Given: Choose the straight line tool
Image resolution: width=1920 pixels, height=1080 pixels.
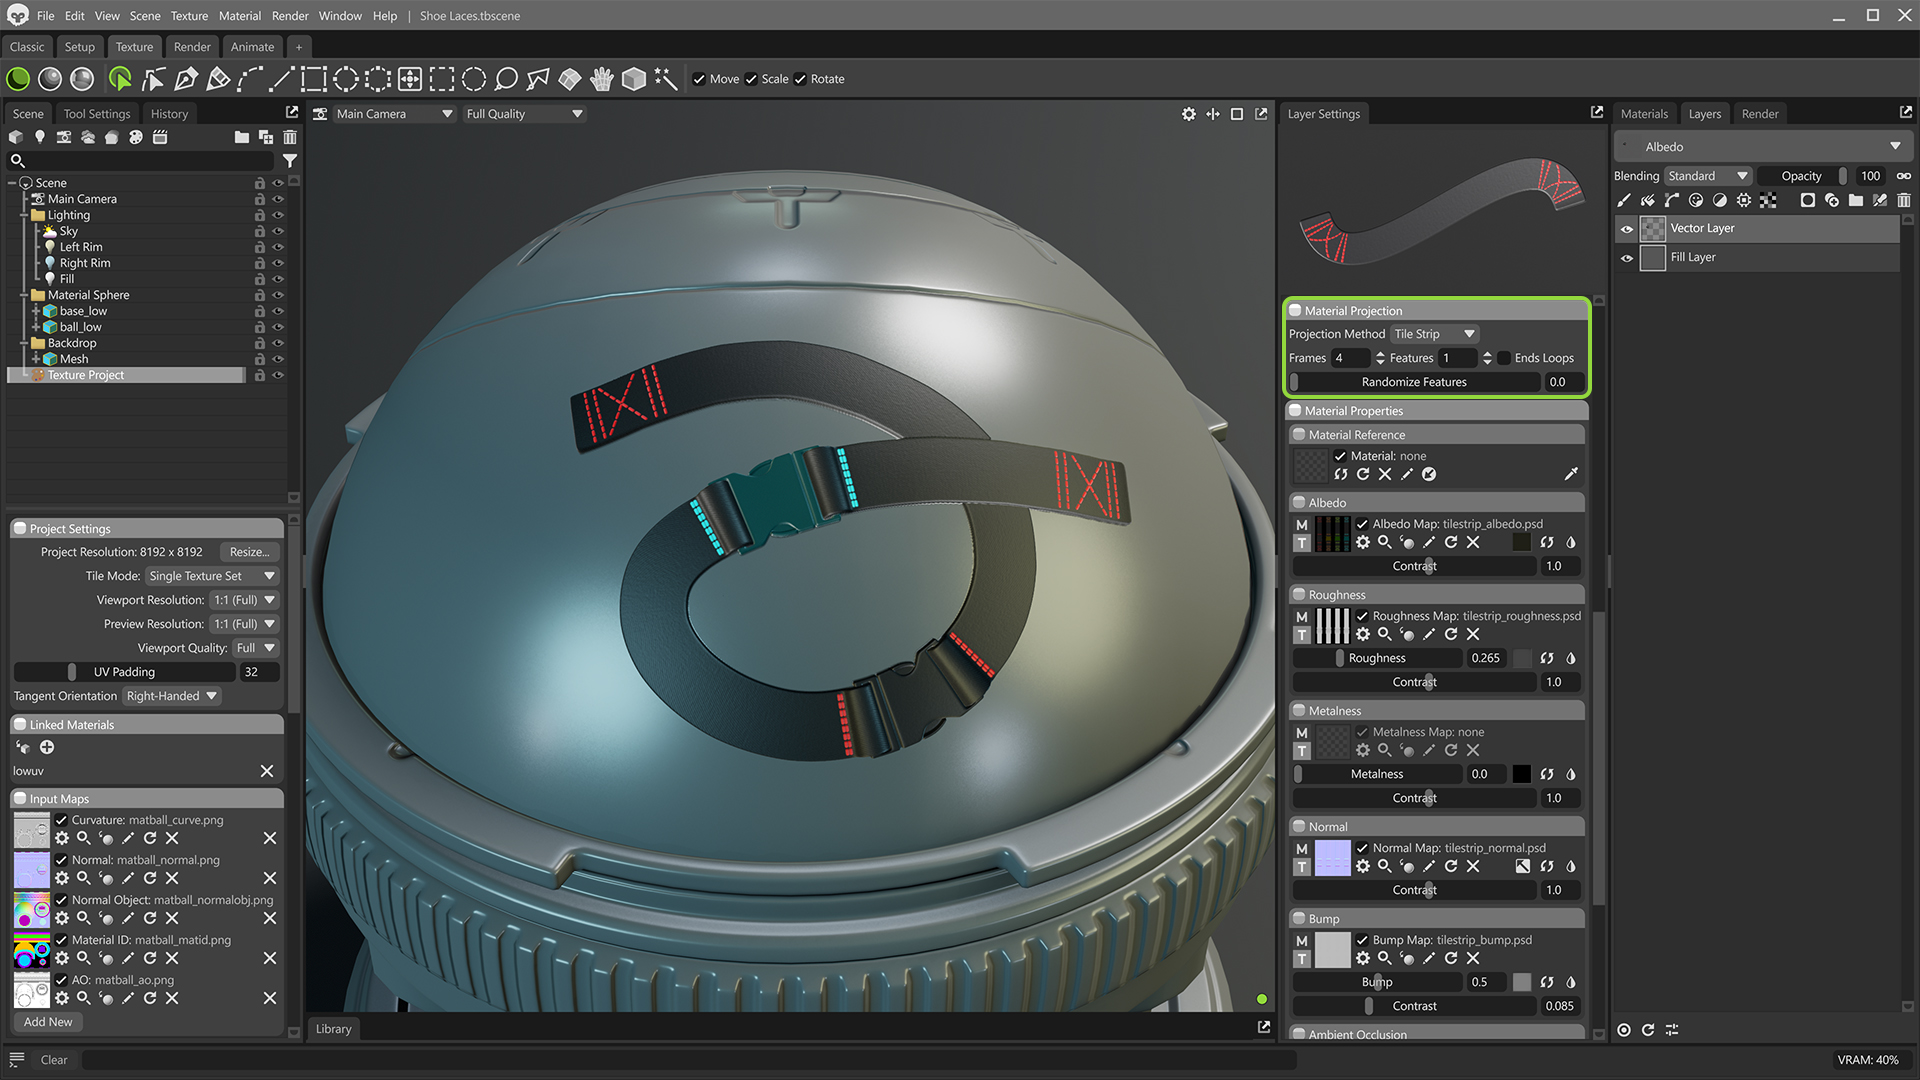Looking at the screenshot, I should [x=282, y=79].
